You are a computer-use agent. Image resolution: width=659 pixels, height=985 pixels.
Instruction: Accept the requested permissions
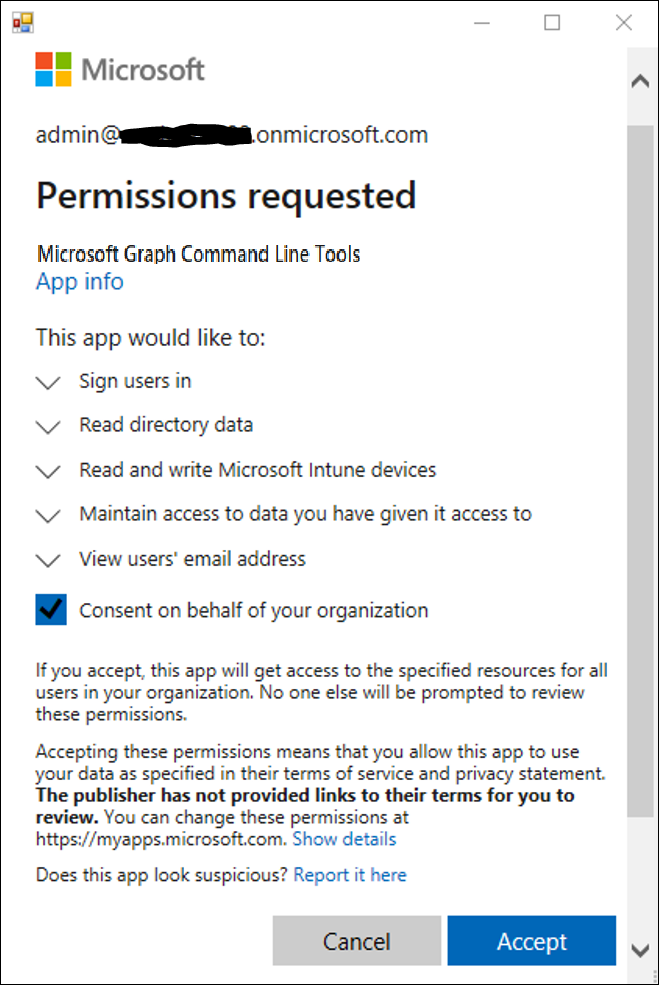click(x=531, y=940)
